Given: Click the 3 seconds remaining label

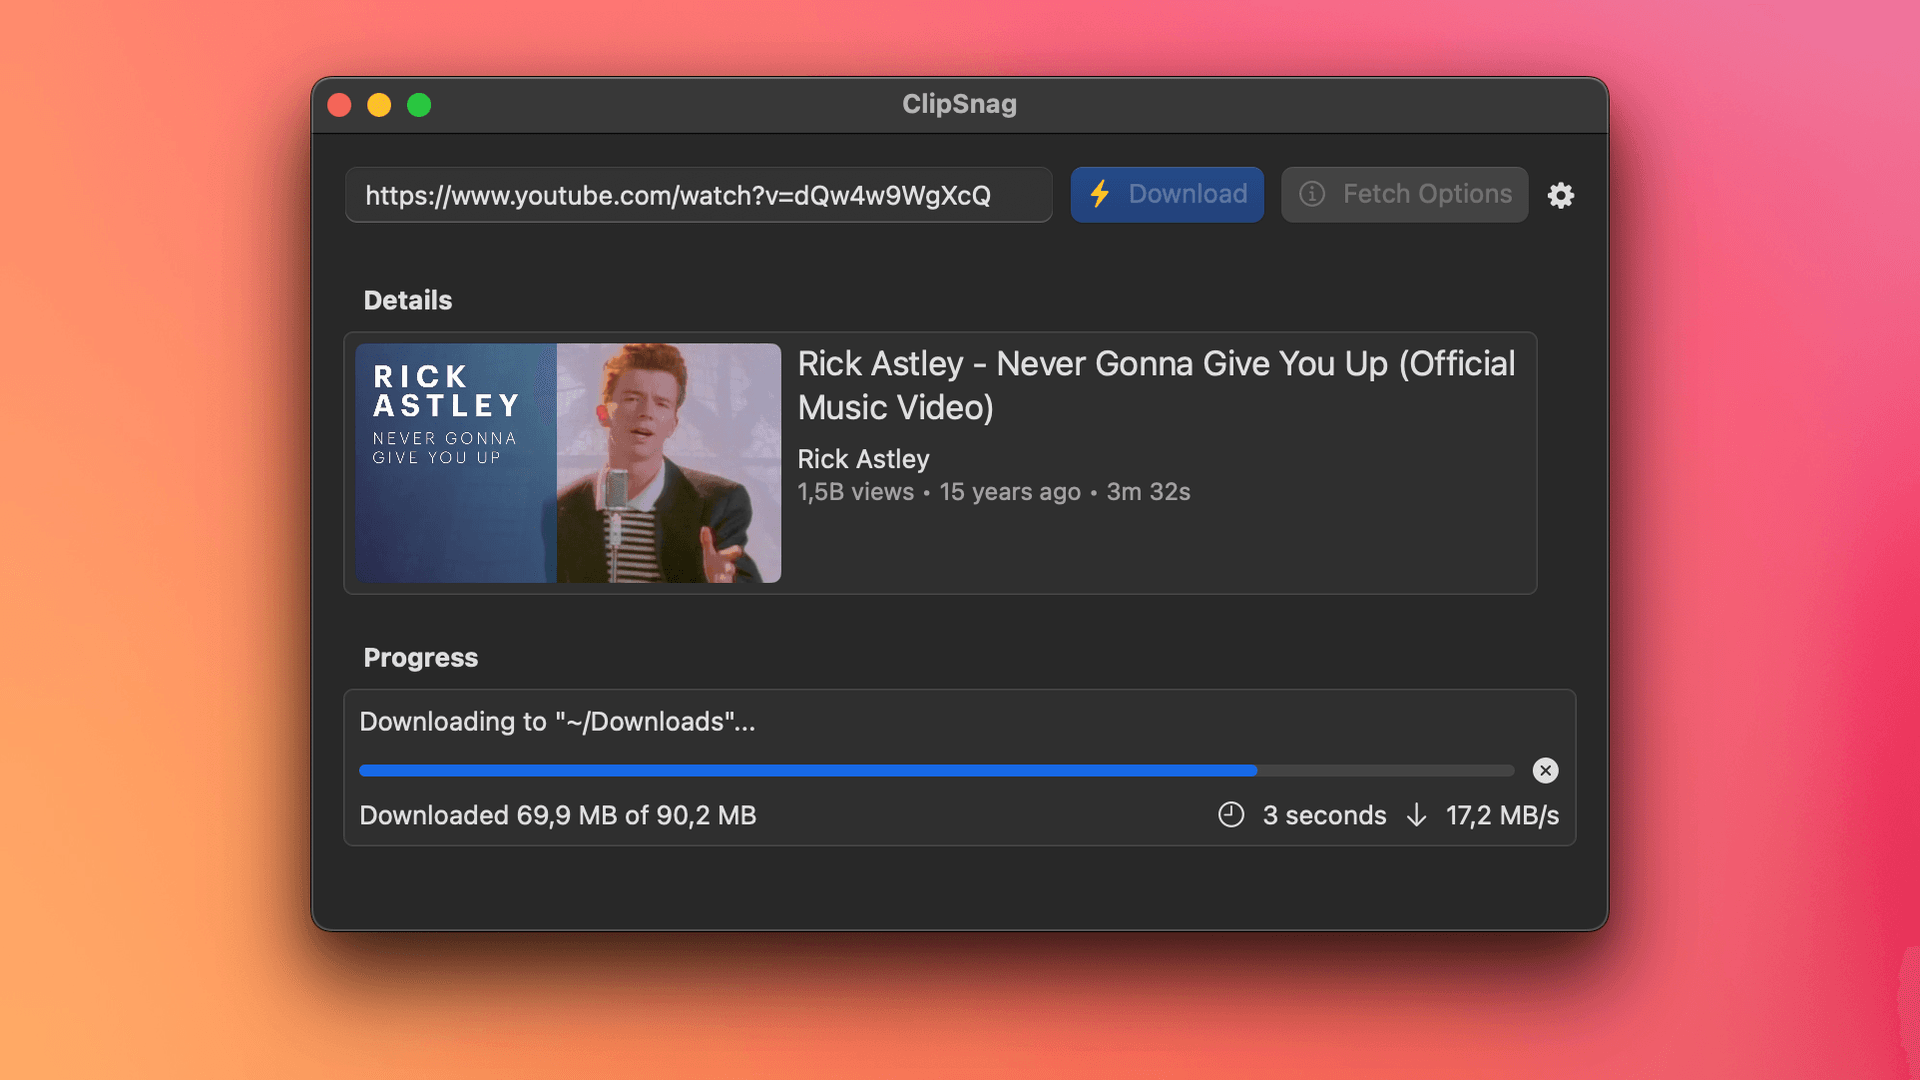Looking at the screenshot, I should tap(1324, 815).
